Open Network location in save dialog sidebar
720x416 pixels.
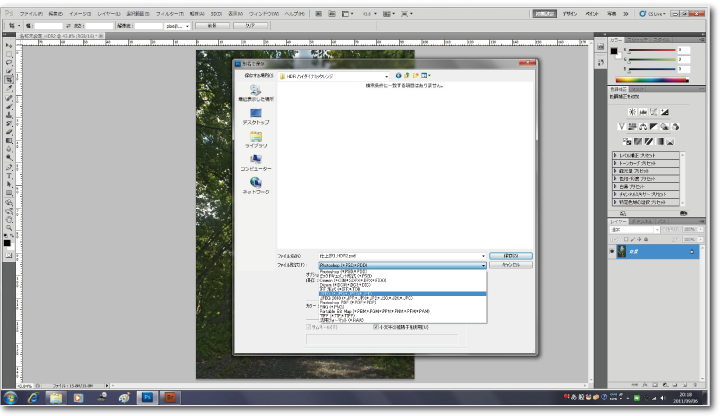(256, 186)
